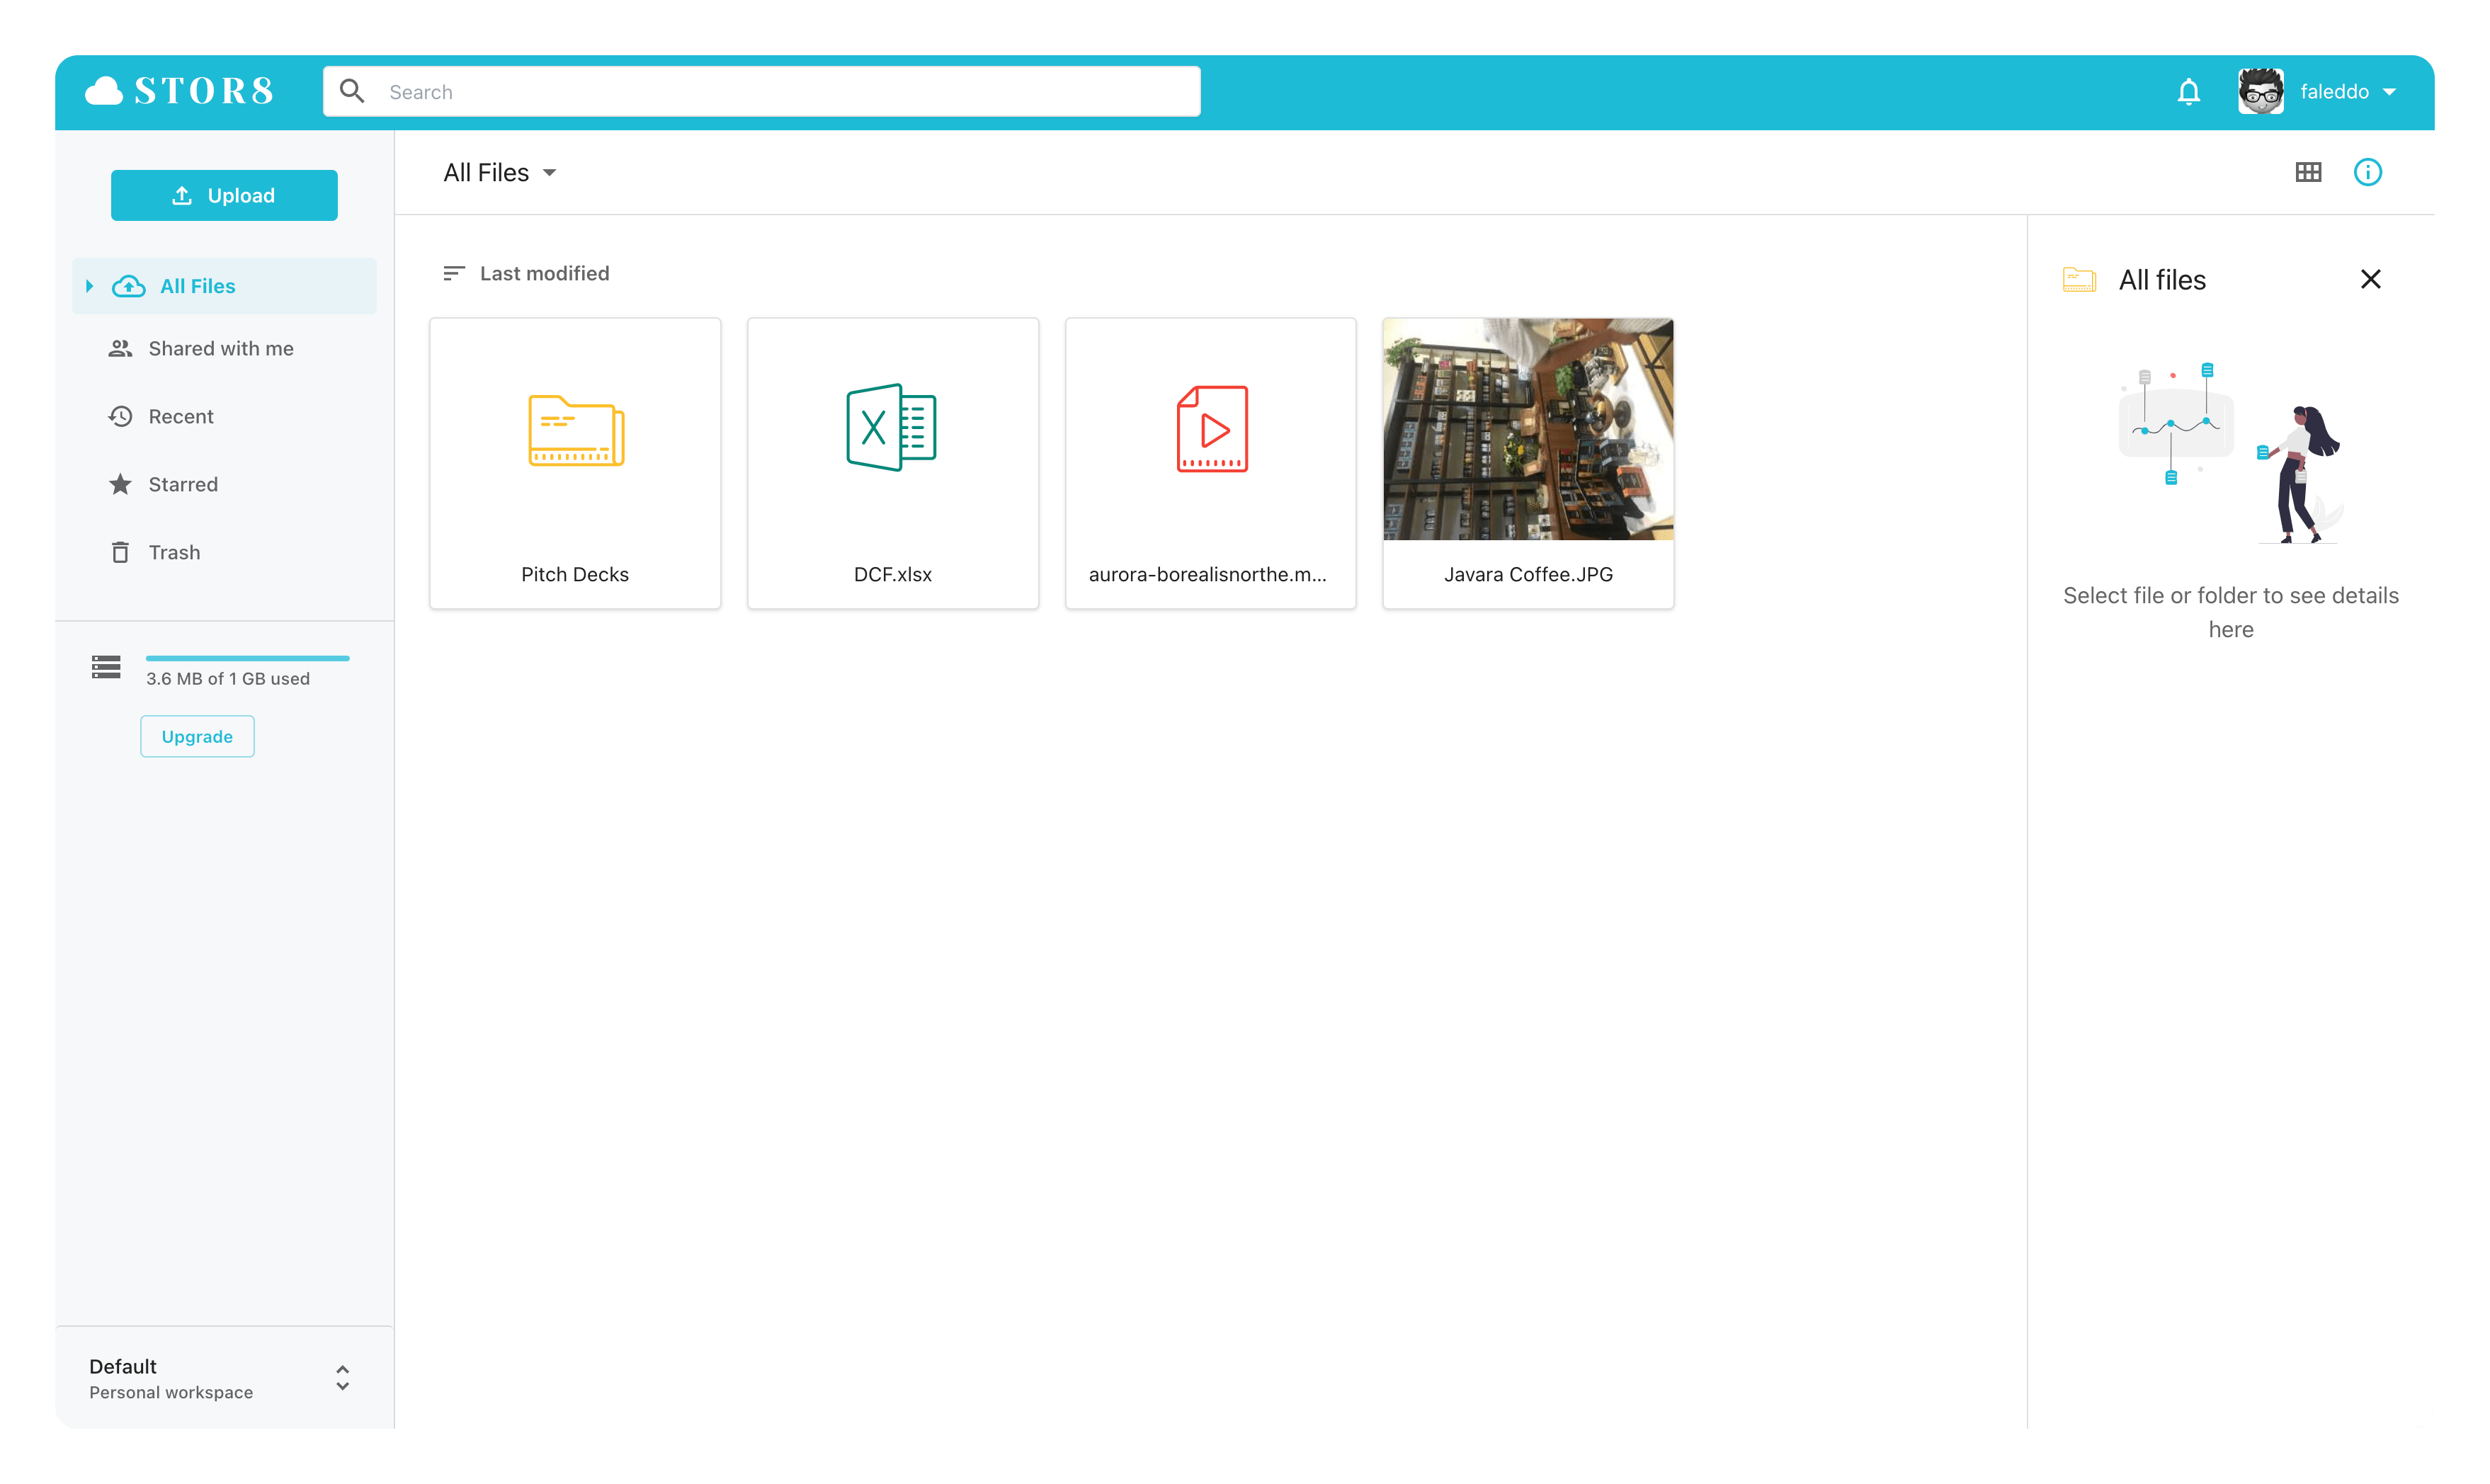The height and width of the screenshot is (1484, 2490).
Task: Select the Javara Coffee.JPG thumbnail
Action: tap(1527, 430)
